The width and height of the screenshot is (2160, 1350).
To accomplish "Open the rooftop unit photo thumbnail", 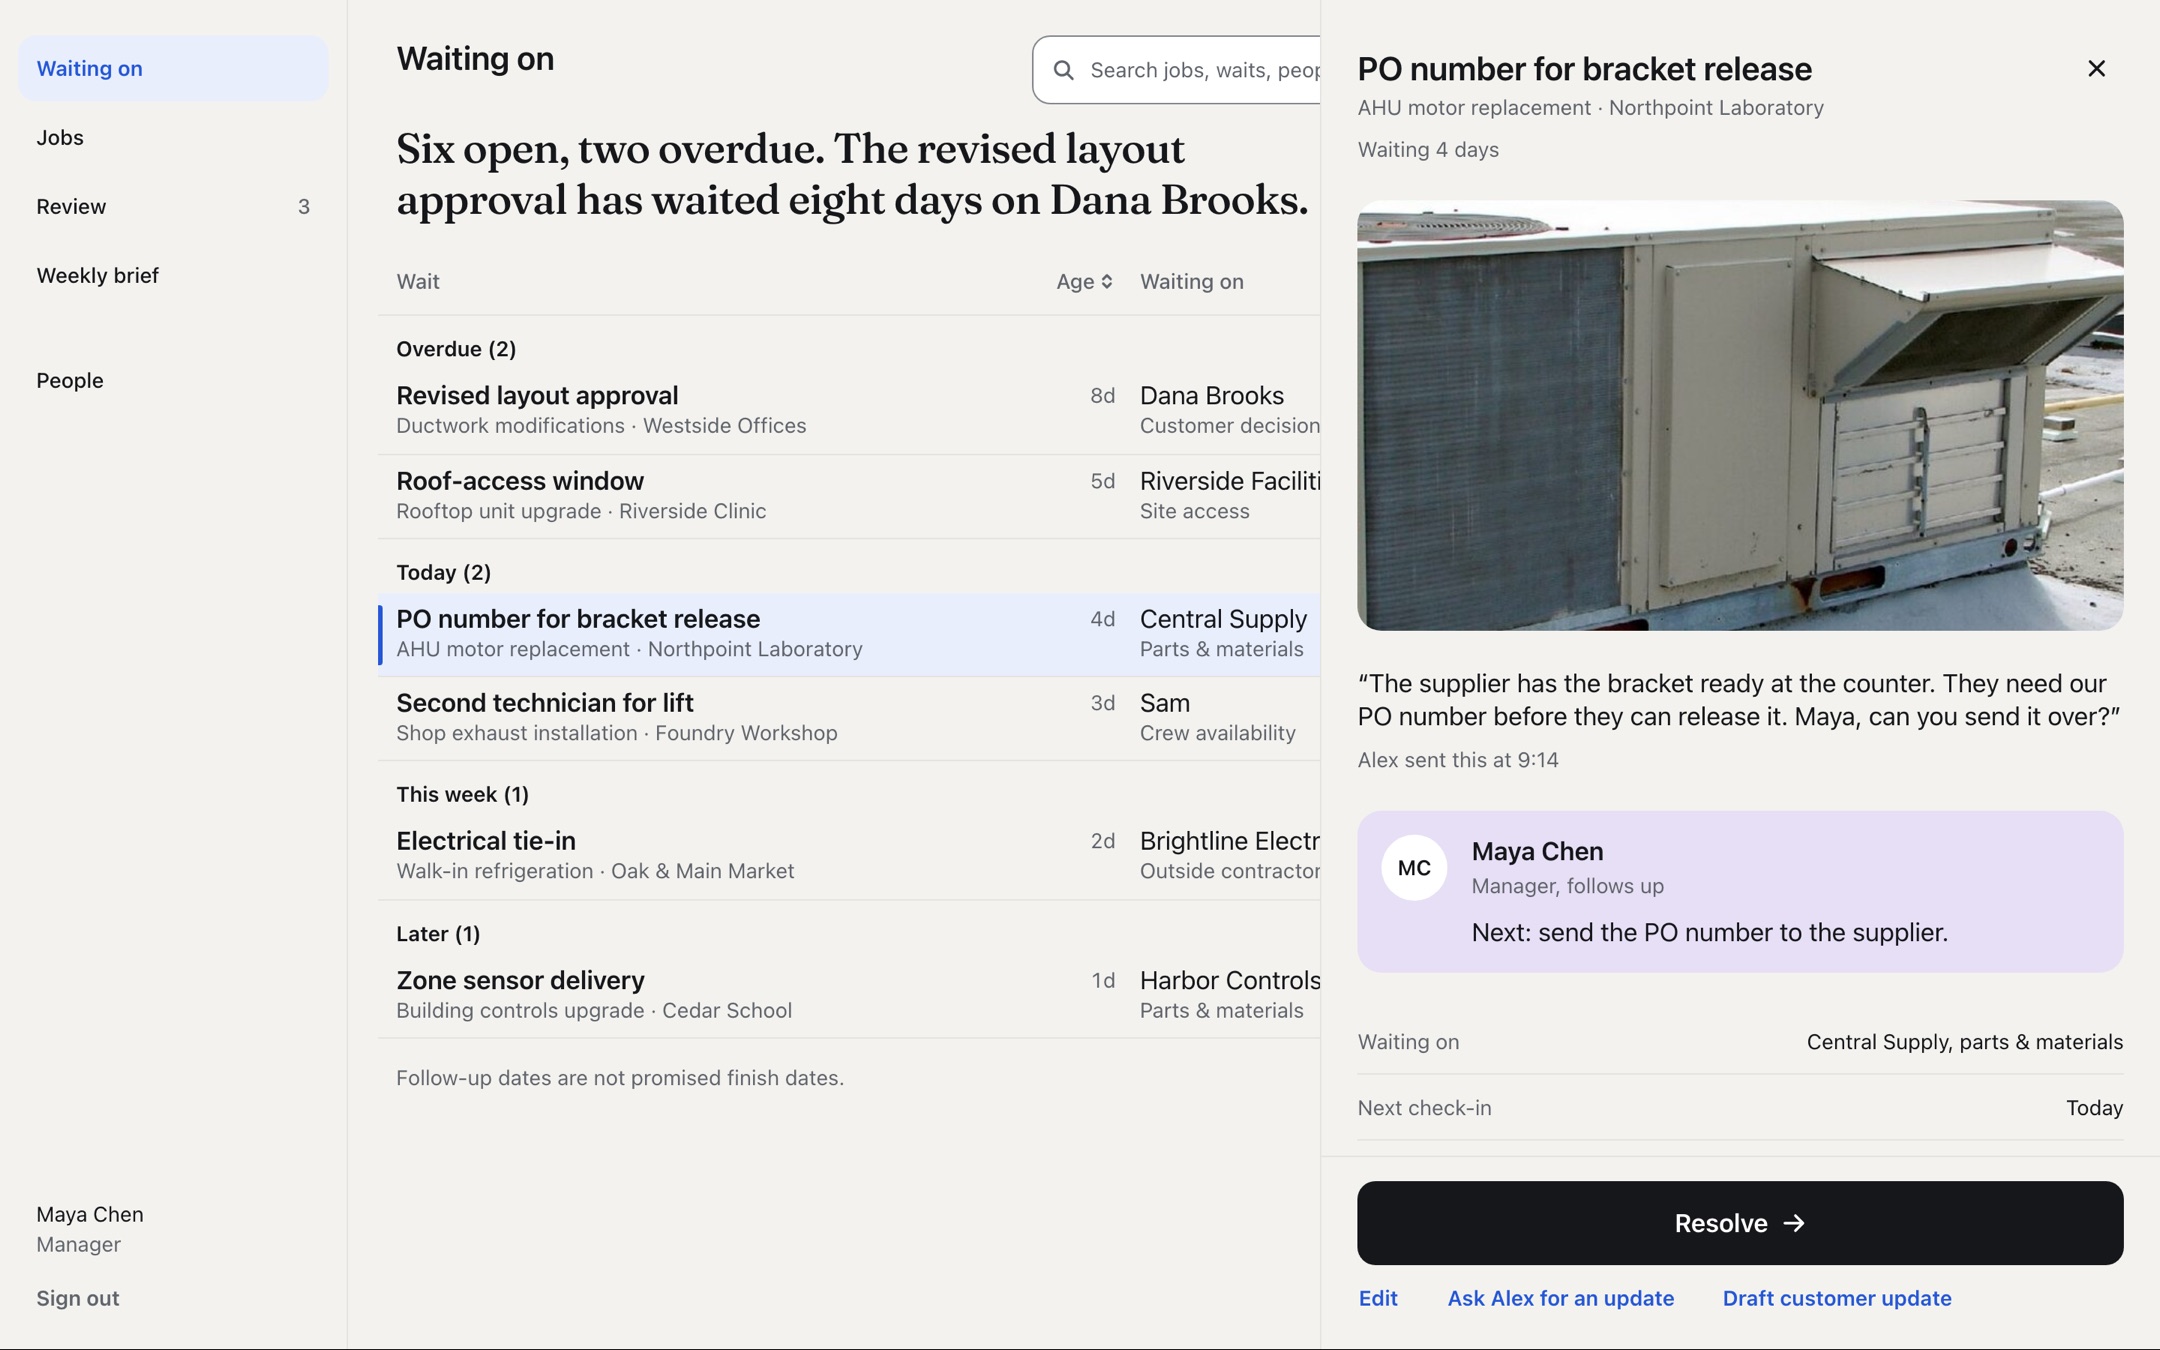I will click(x=1740, y=415).
